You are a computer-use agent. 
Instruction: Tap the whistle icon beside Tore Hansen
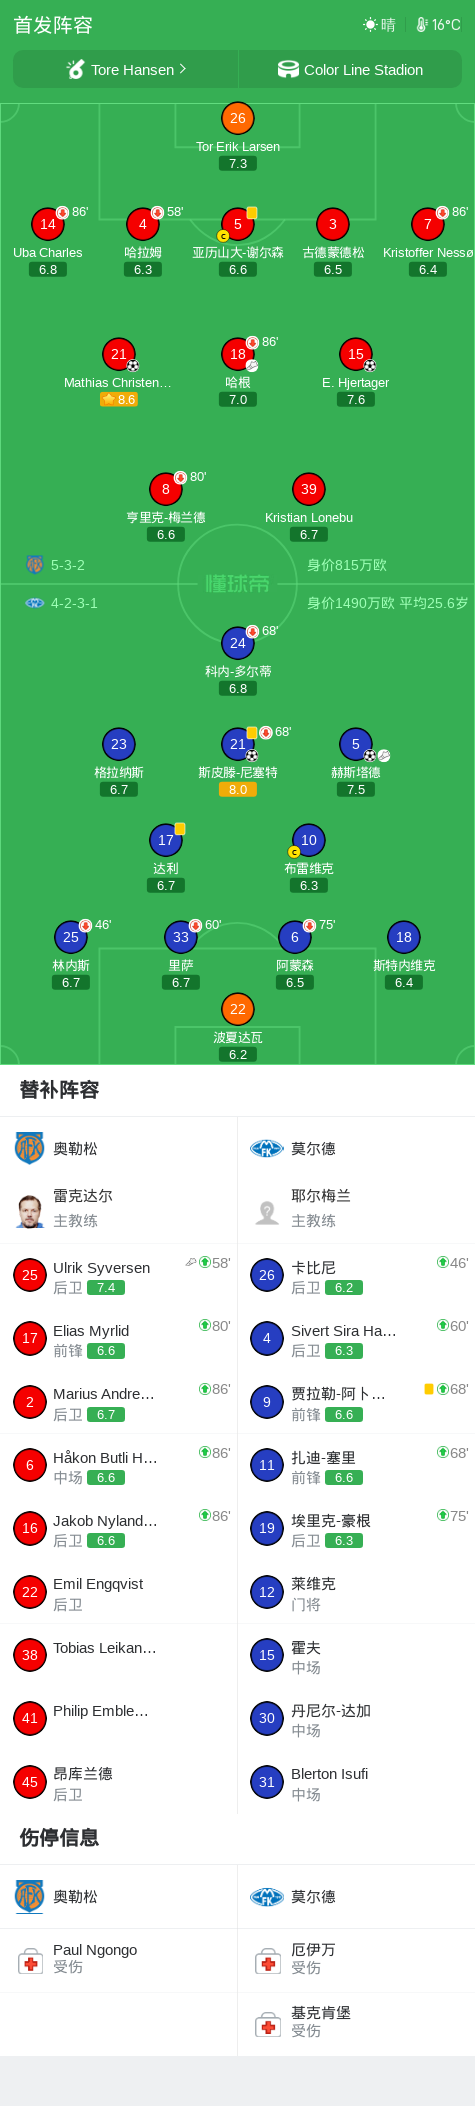point(75,69)
